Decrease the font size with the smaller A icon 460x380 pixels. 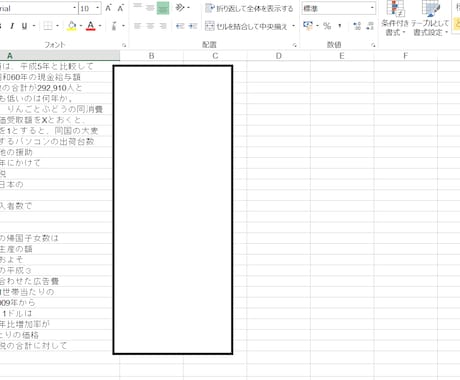tap(121, 8)
